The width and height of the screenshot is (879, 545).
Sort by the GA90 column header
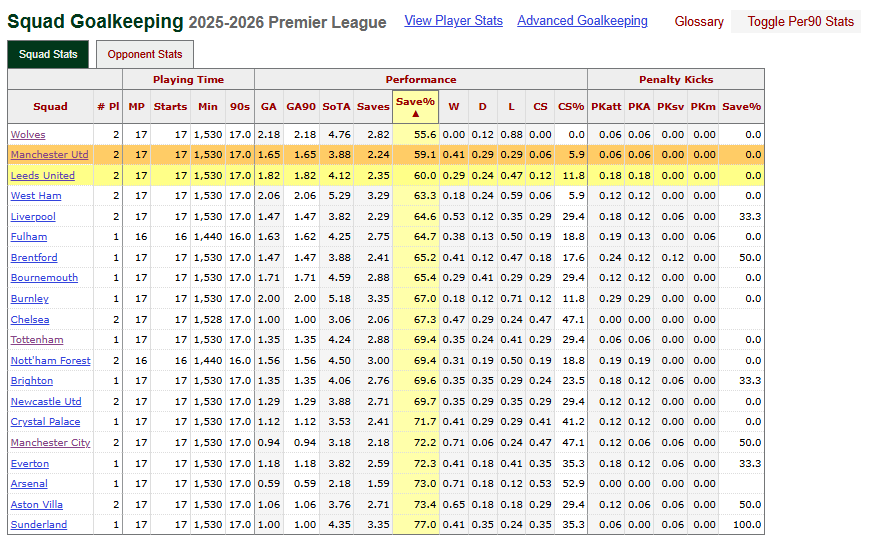301,106
